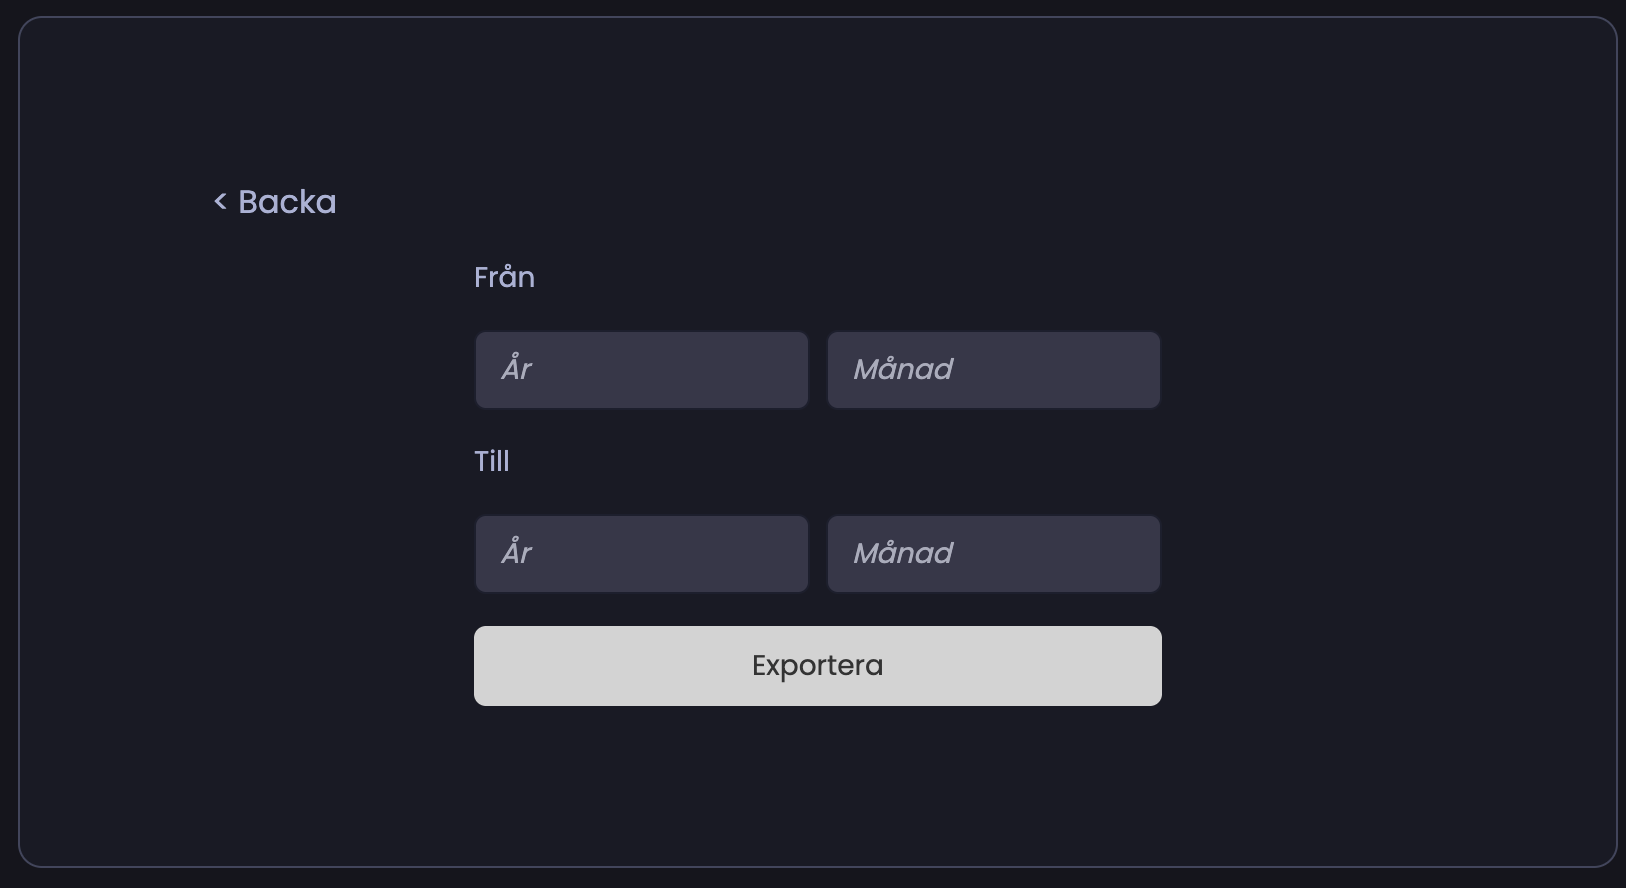Select the "Backa" text

[x=287, y=202]
